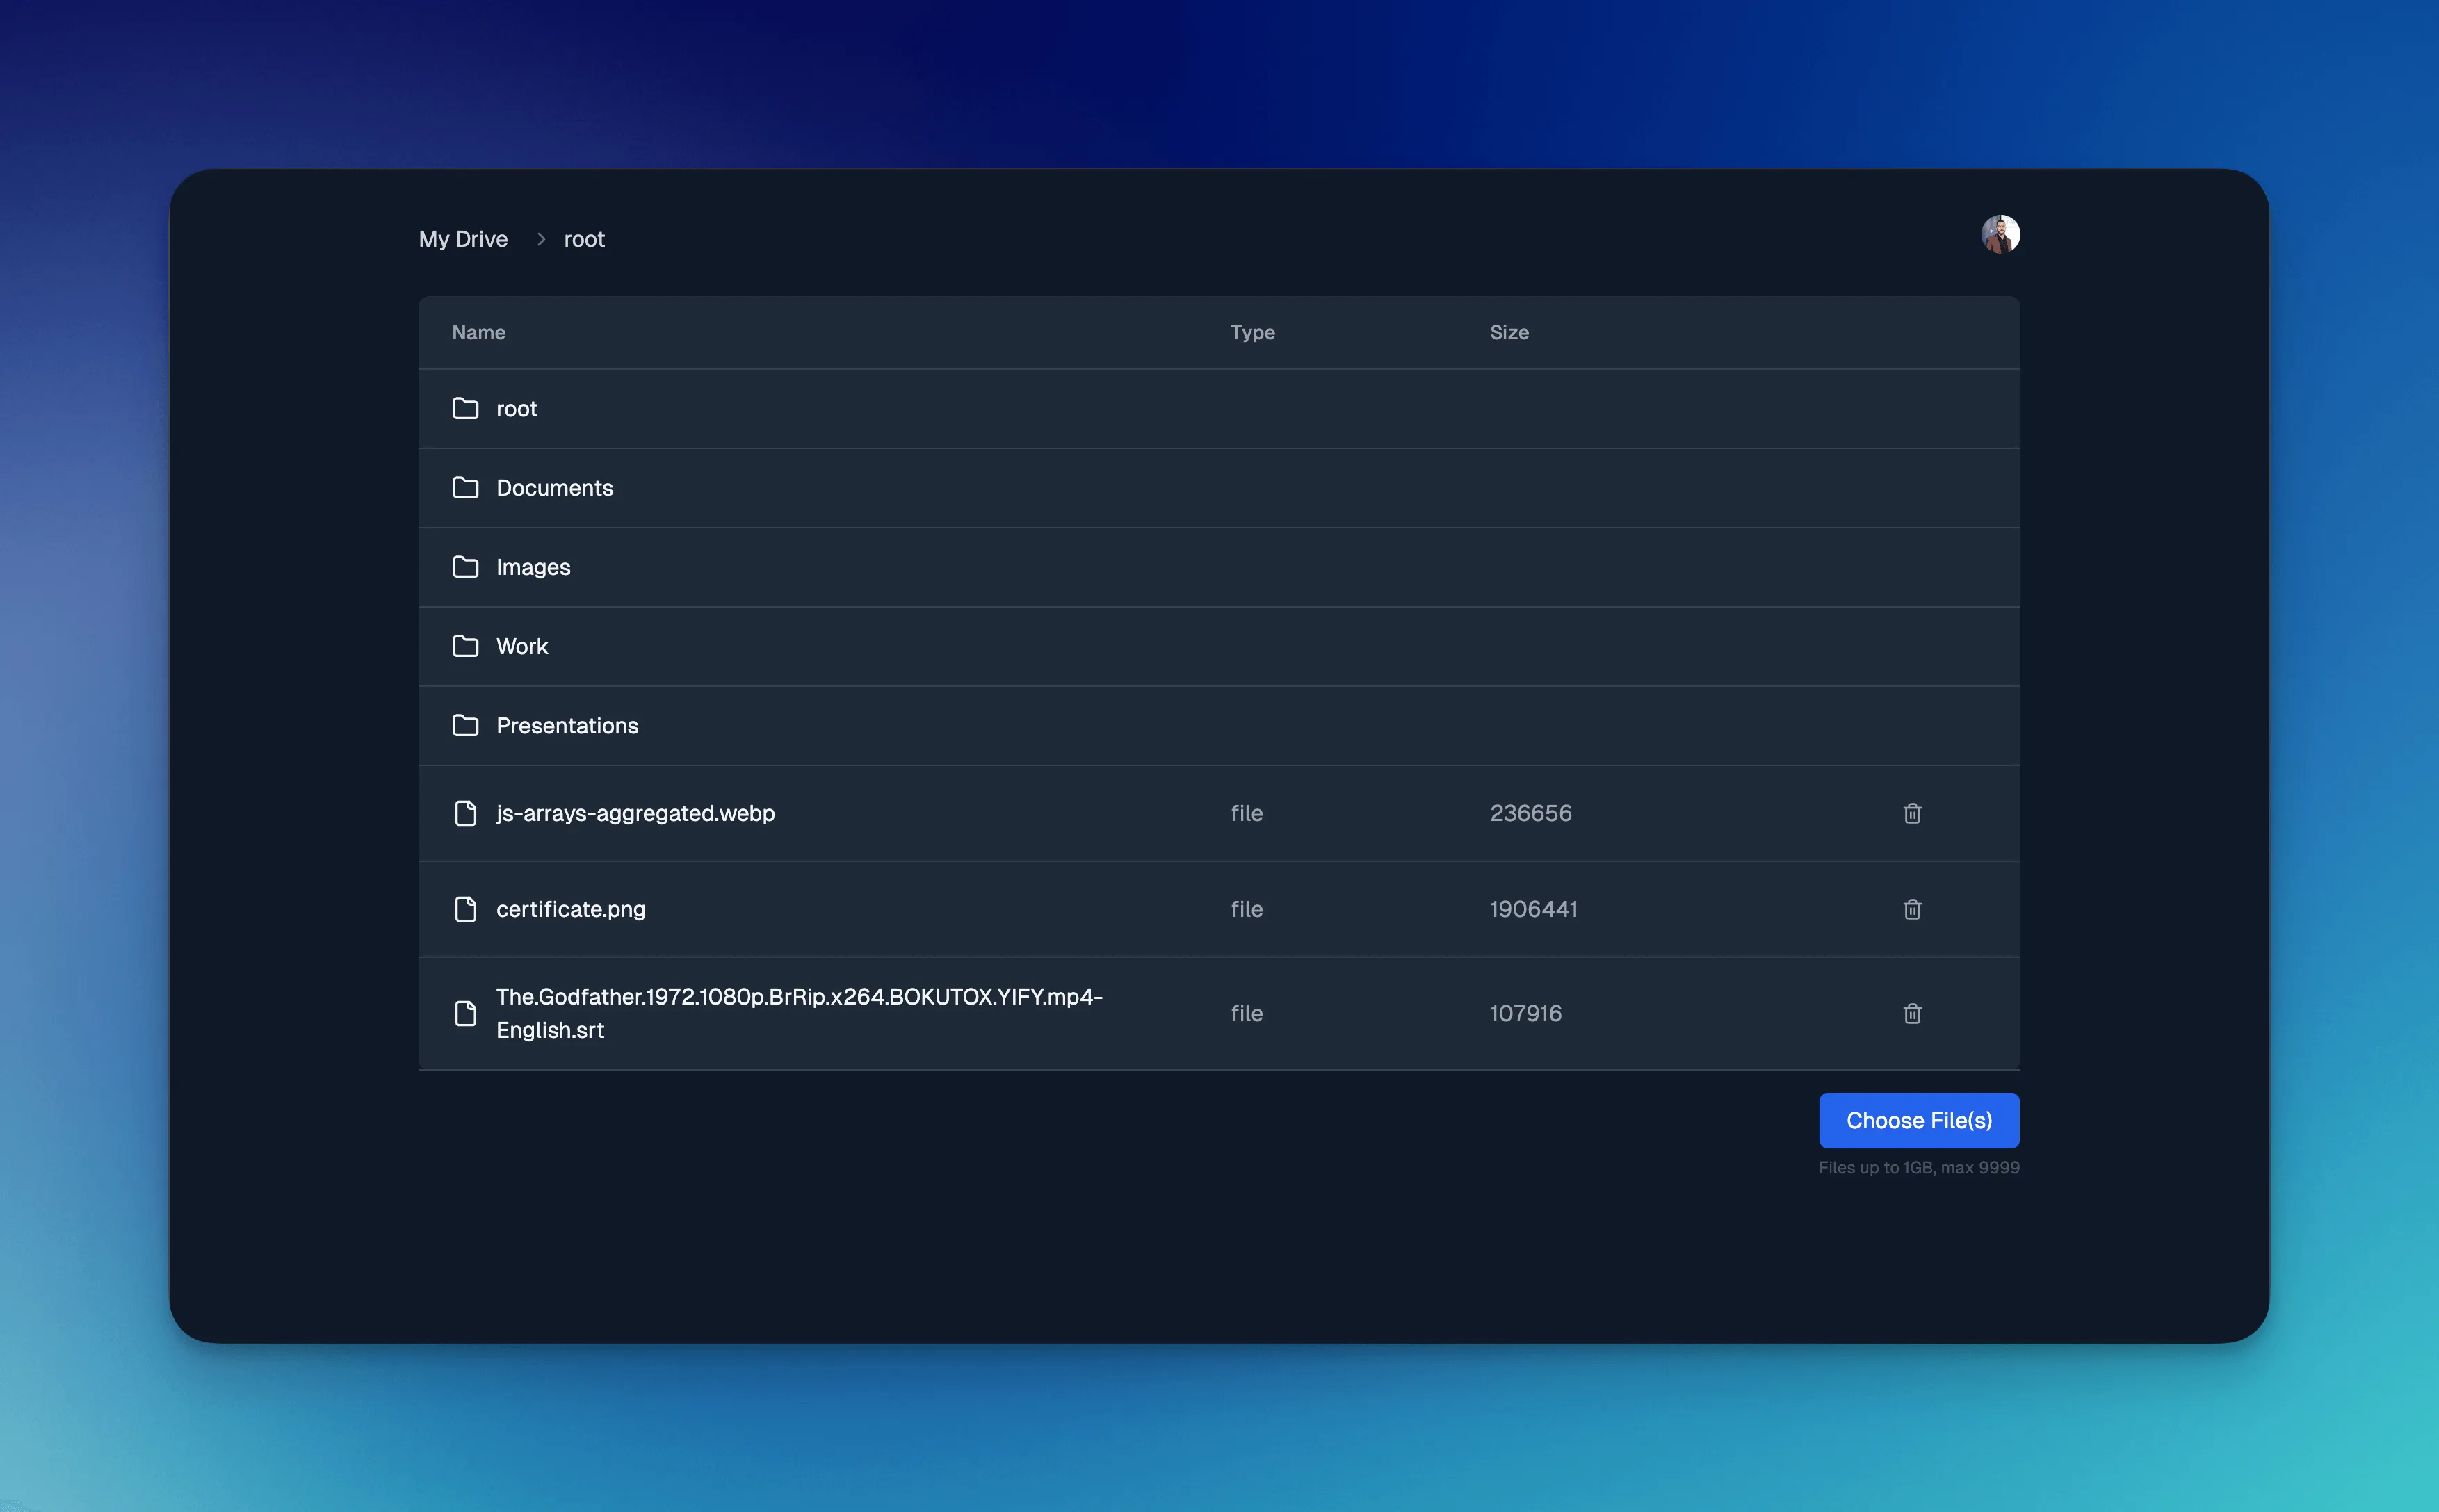Image resolution: width=2439 pixels, height=1512 pixels.
Task: Click the Name column header
Action: 478,333
